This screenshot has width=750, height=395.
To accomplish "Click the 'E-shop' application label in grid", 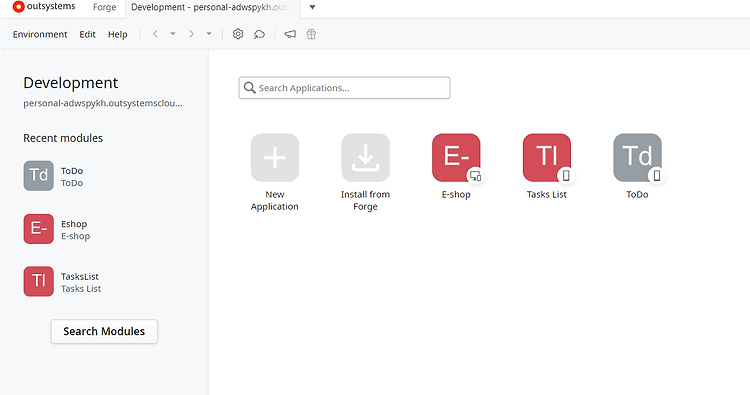I will (456, 195).
